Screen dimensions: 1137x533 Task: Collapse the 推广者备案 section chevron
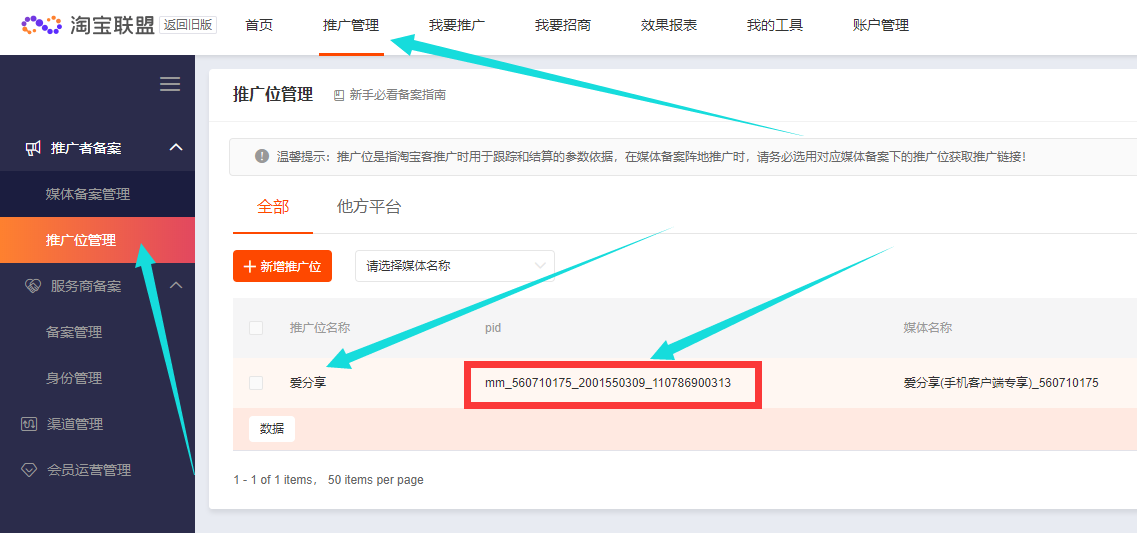176,148
